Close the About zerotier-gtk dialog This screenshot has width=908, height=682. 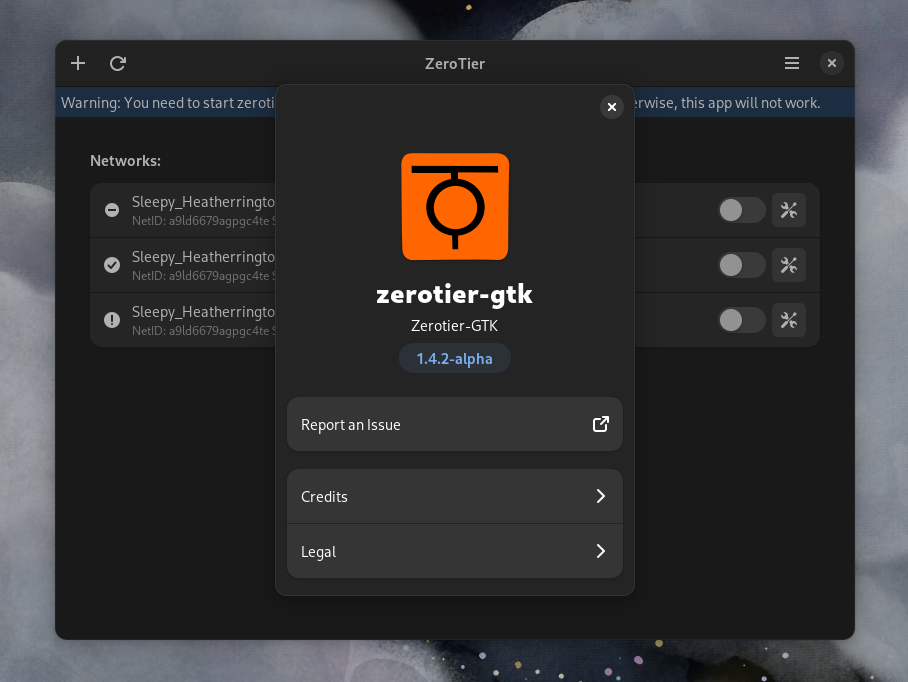(612, 107)
